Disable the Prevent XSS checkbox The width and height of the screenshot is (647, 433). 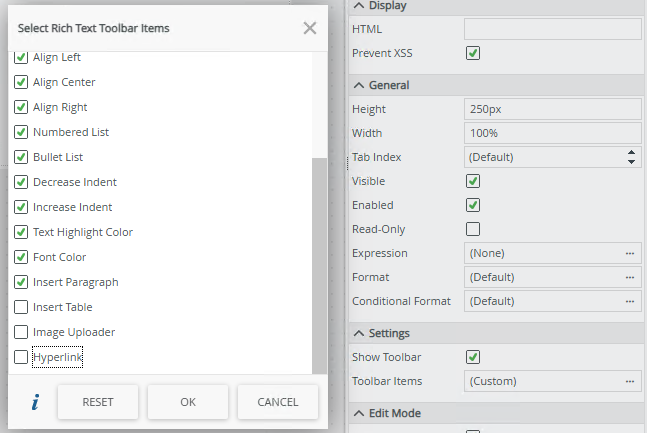pyautogui.click(x=474, y=53)
